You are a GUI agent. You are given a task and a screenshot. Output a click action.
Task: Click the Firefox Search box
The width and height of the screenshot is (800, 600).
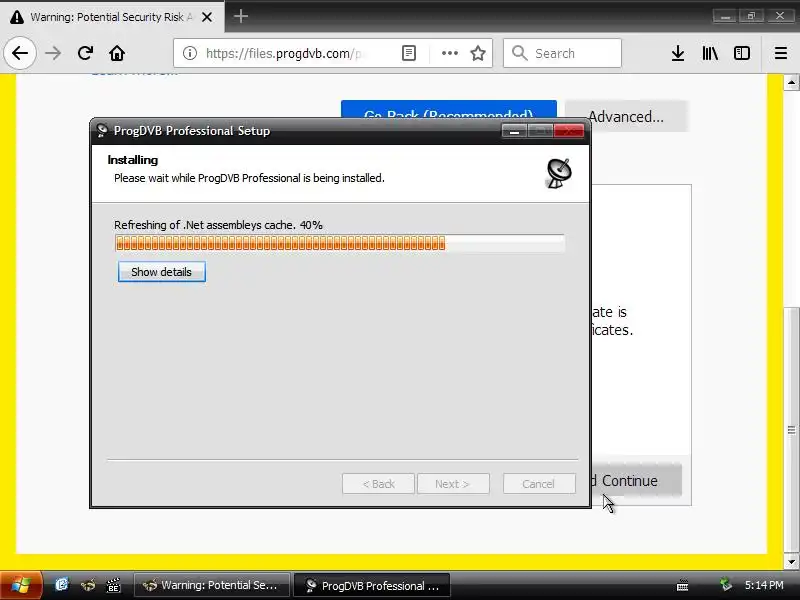pyautogui.click(x=562, y=53)
